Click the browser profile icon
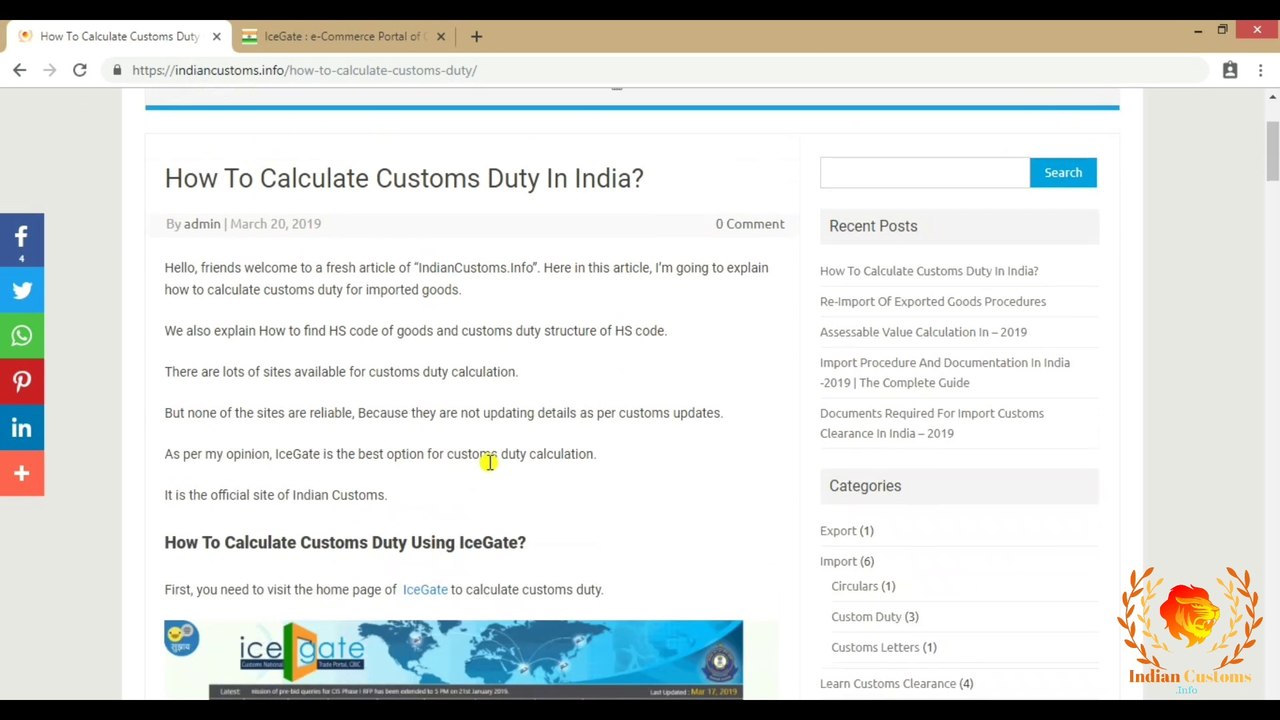 [x=1230, y=70]
